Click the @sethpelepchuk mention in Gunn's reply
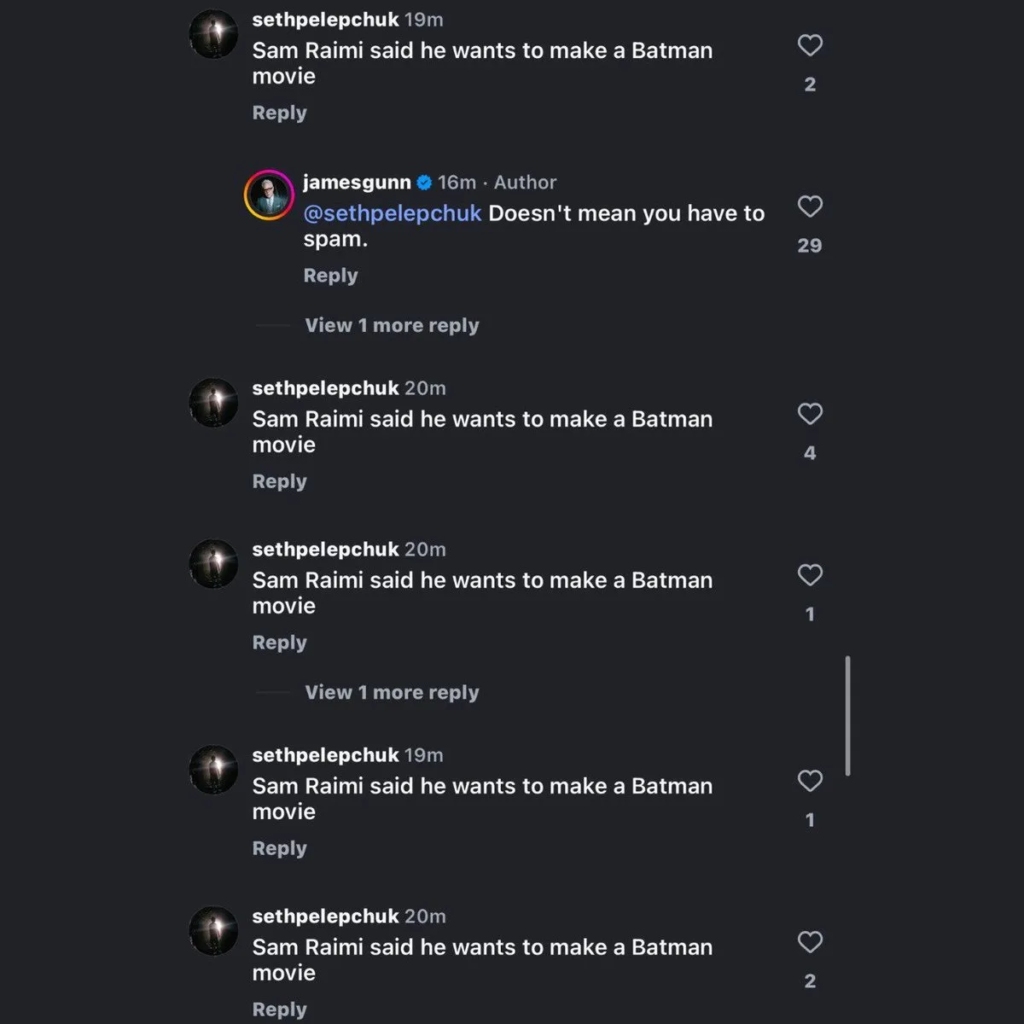1024x1024 pixels. pyautogui.click(x=392, y=213)
